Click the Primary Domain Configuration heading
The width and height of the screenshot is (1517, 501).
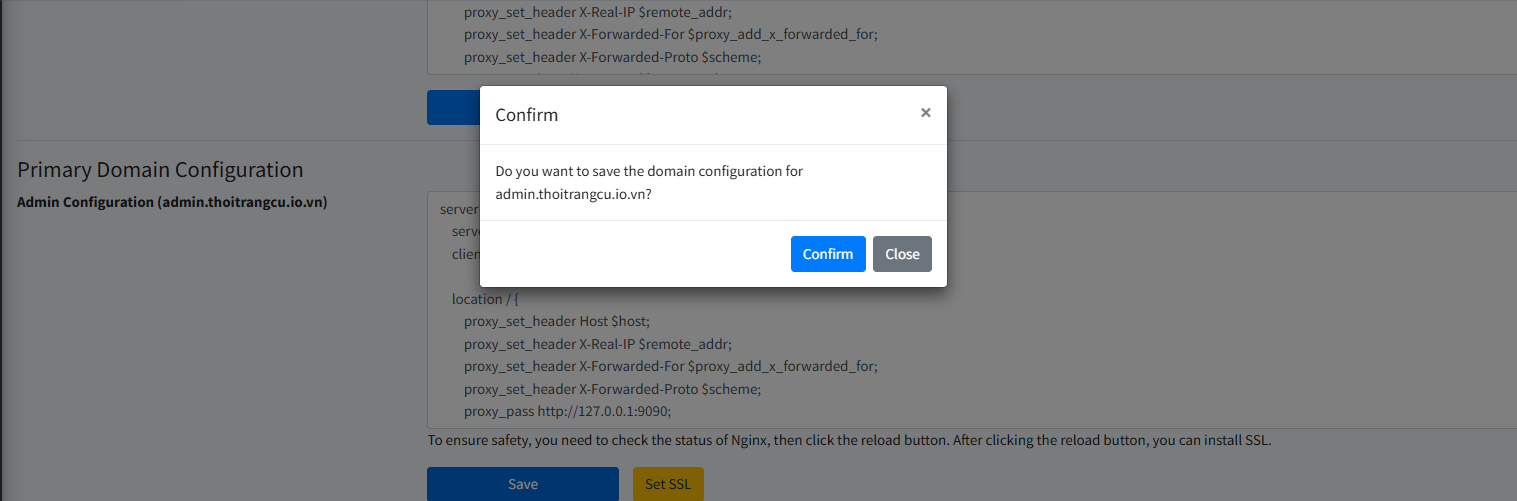[160, 170]
